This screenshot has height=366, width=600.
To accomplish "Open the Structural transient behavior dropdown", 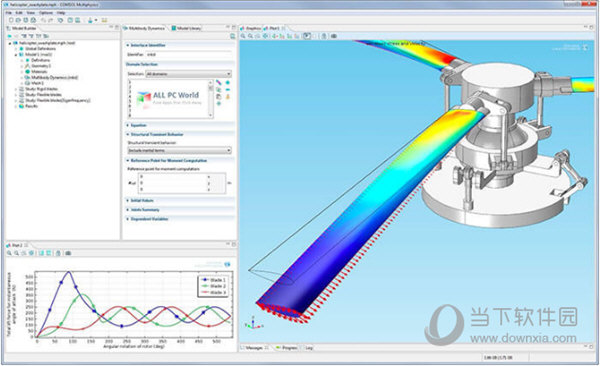I will [x=179, y=150].
